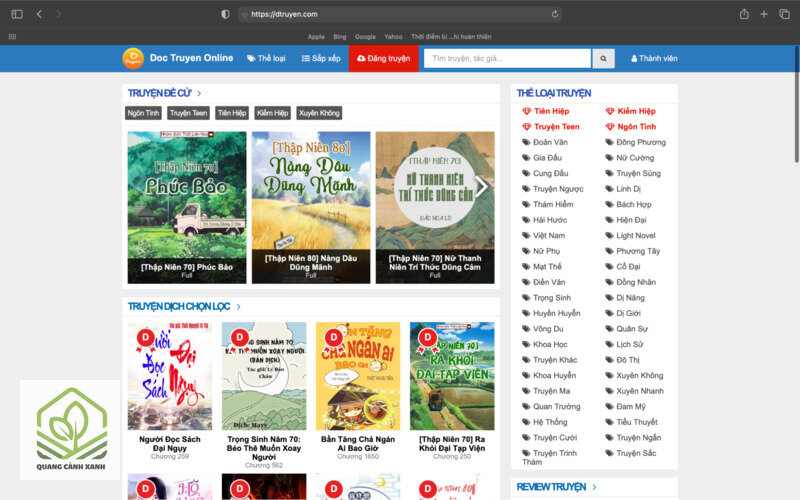Viewport: 800px width, 500px height.
Task: Open Safari sidebar toggle icon
Action: [x=17, y=14]
